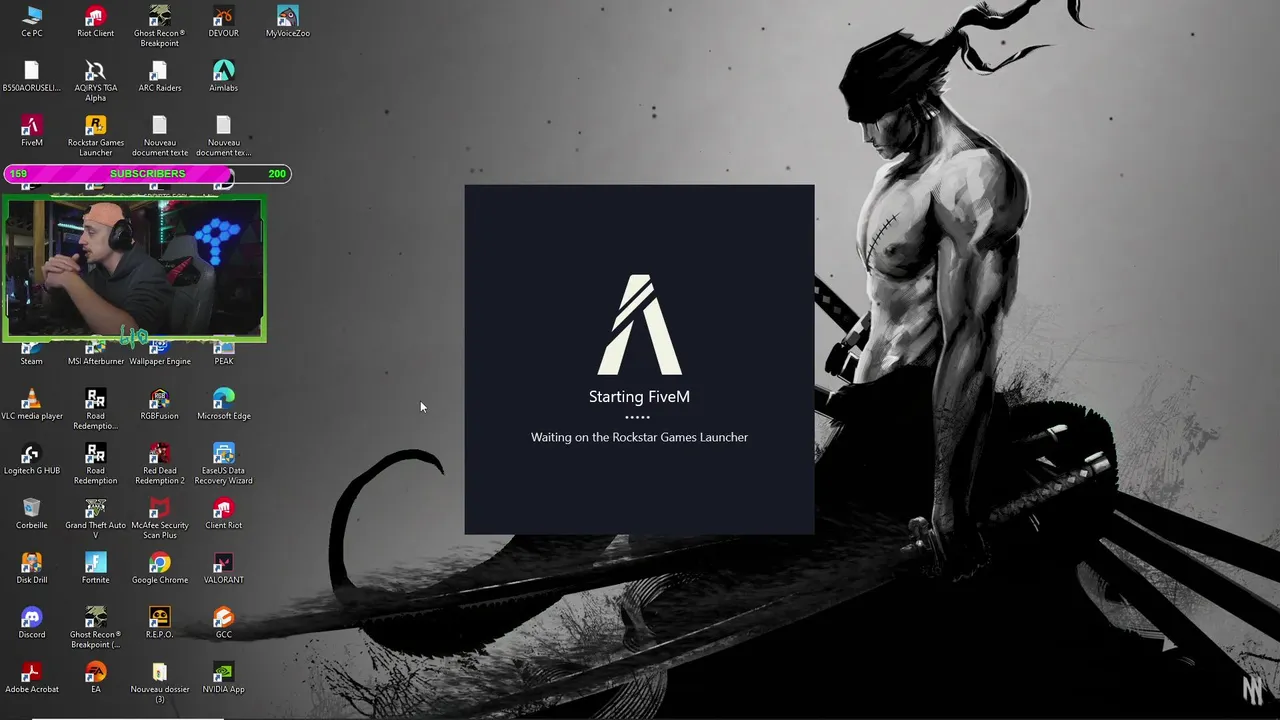Open McAfee Security Scan Plus shortcut
This screenshot has height=720, width=1280.
click(160, 518)
